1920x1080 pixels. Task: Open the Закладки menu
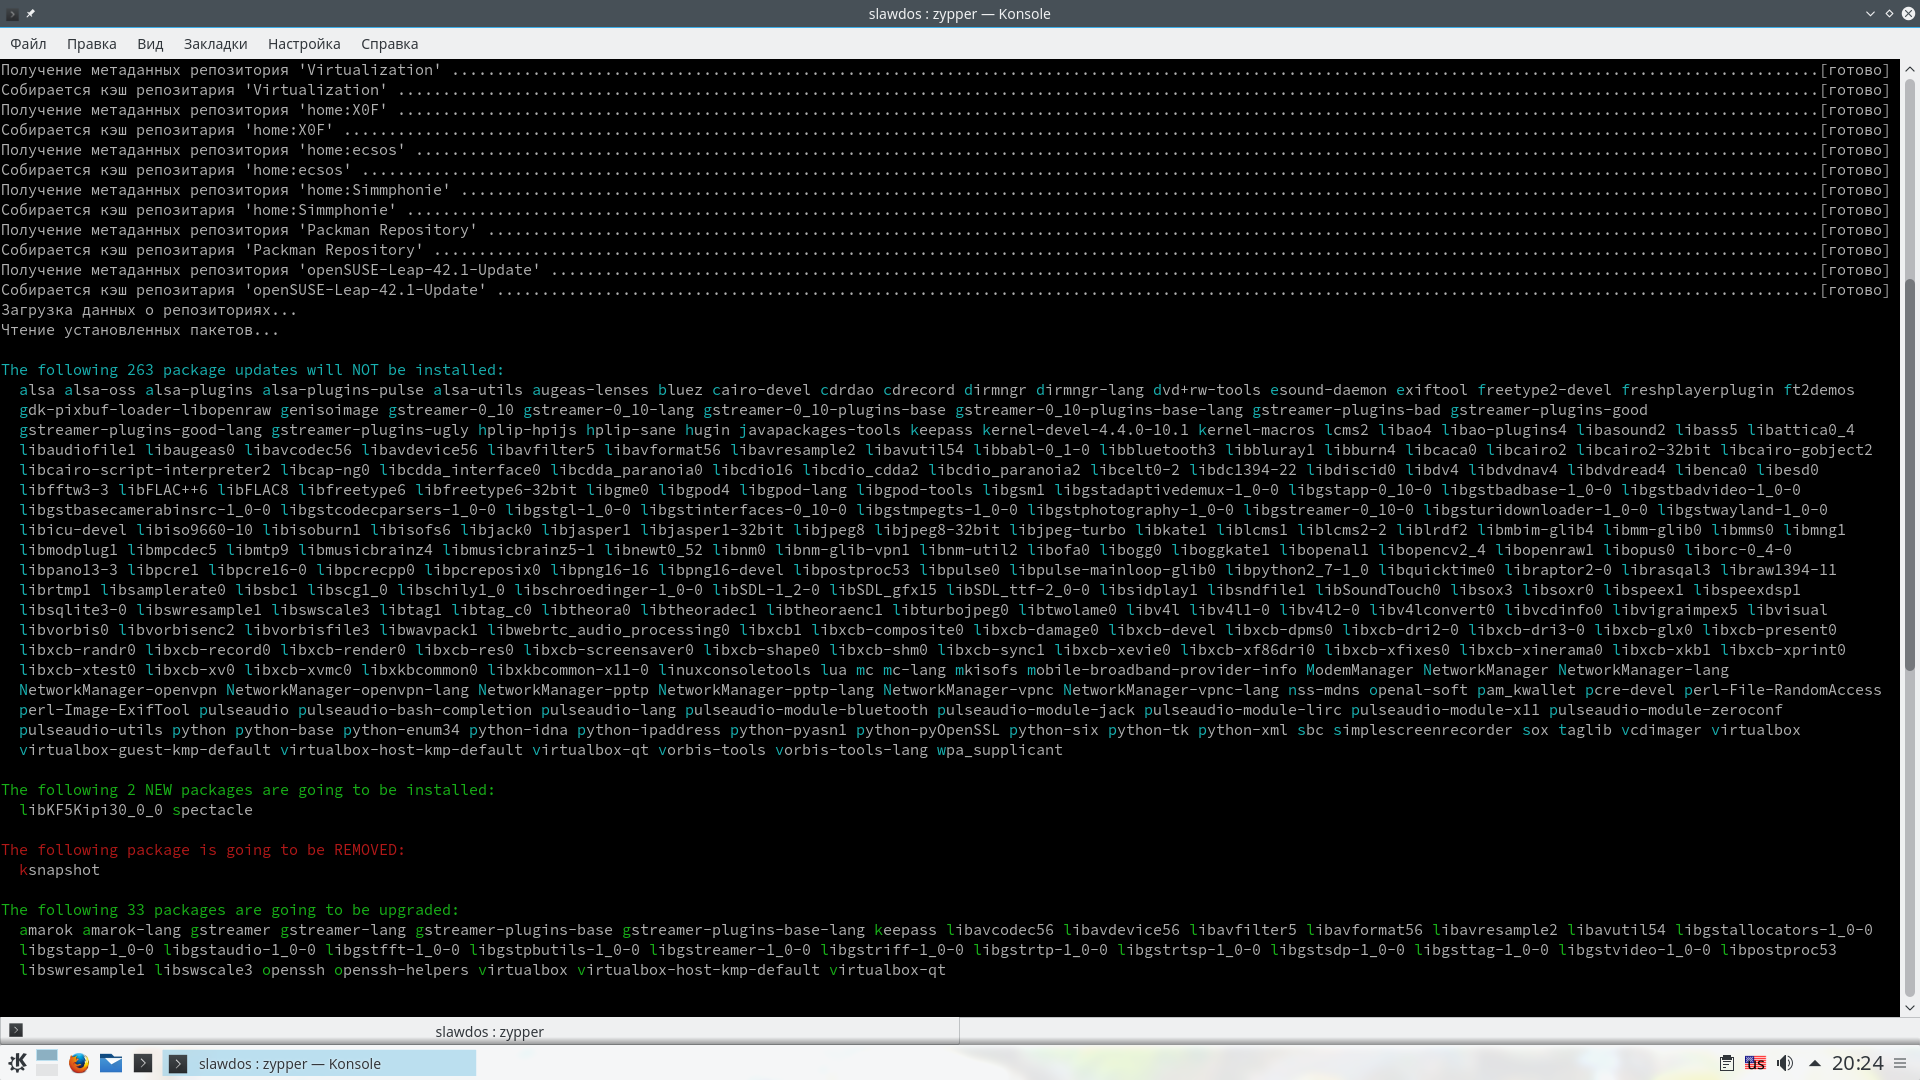coord(215,44)
